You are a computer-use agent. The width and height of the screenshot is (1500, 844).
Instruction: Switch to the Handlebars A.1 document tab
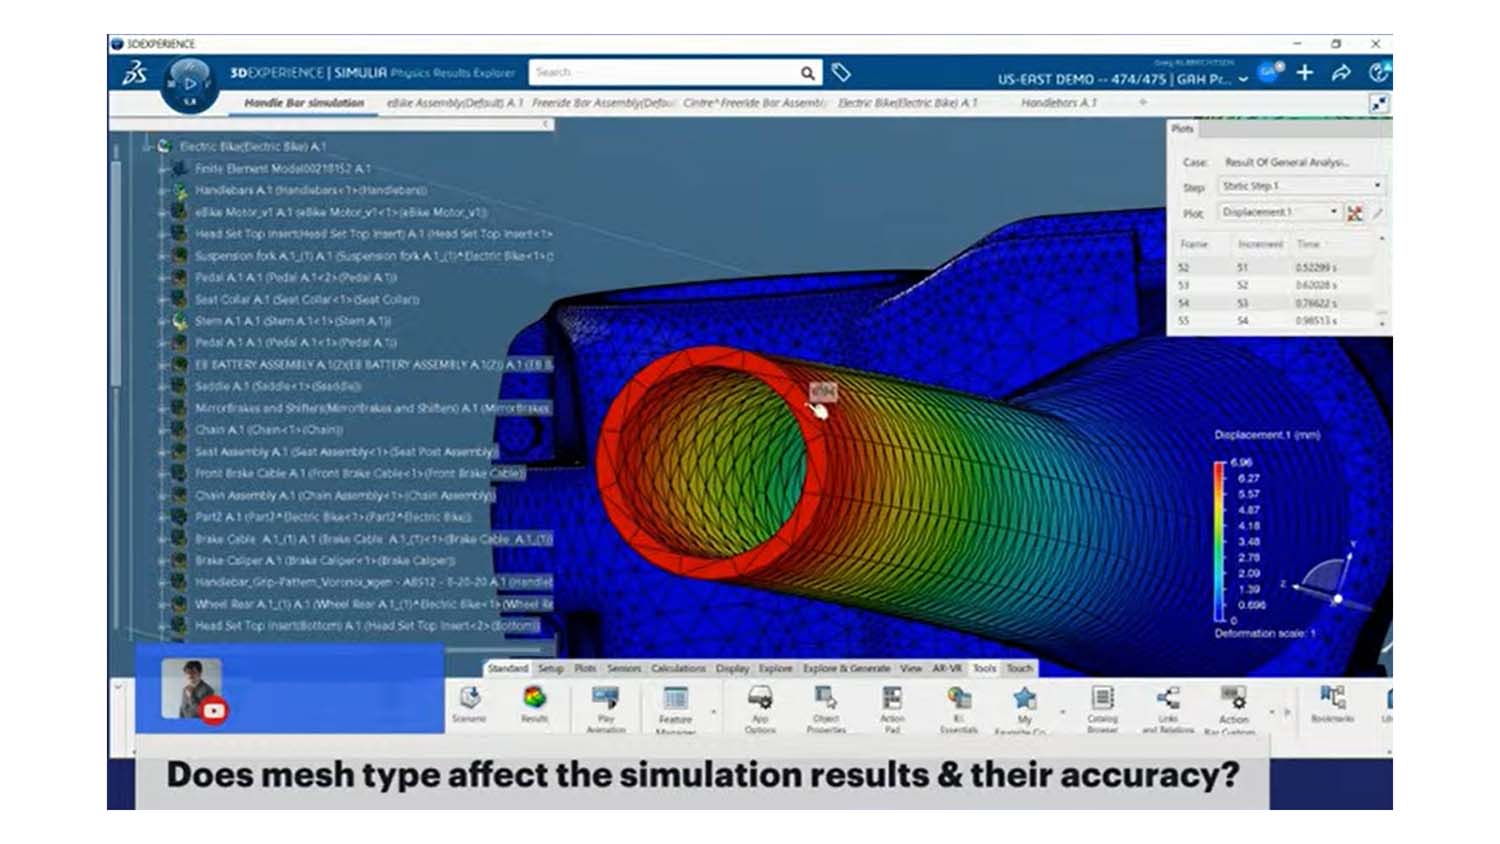[1058, 103]
